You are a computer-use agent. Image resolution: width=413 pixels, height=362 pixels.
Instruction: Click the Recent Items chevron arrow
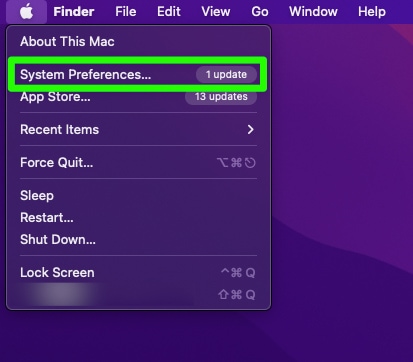pos(251,129)
